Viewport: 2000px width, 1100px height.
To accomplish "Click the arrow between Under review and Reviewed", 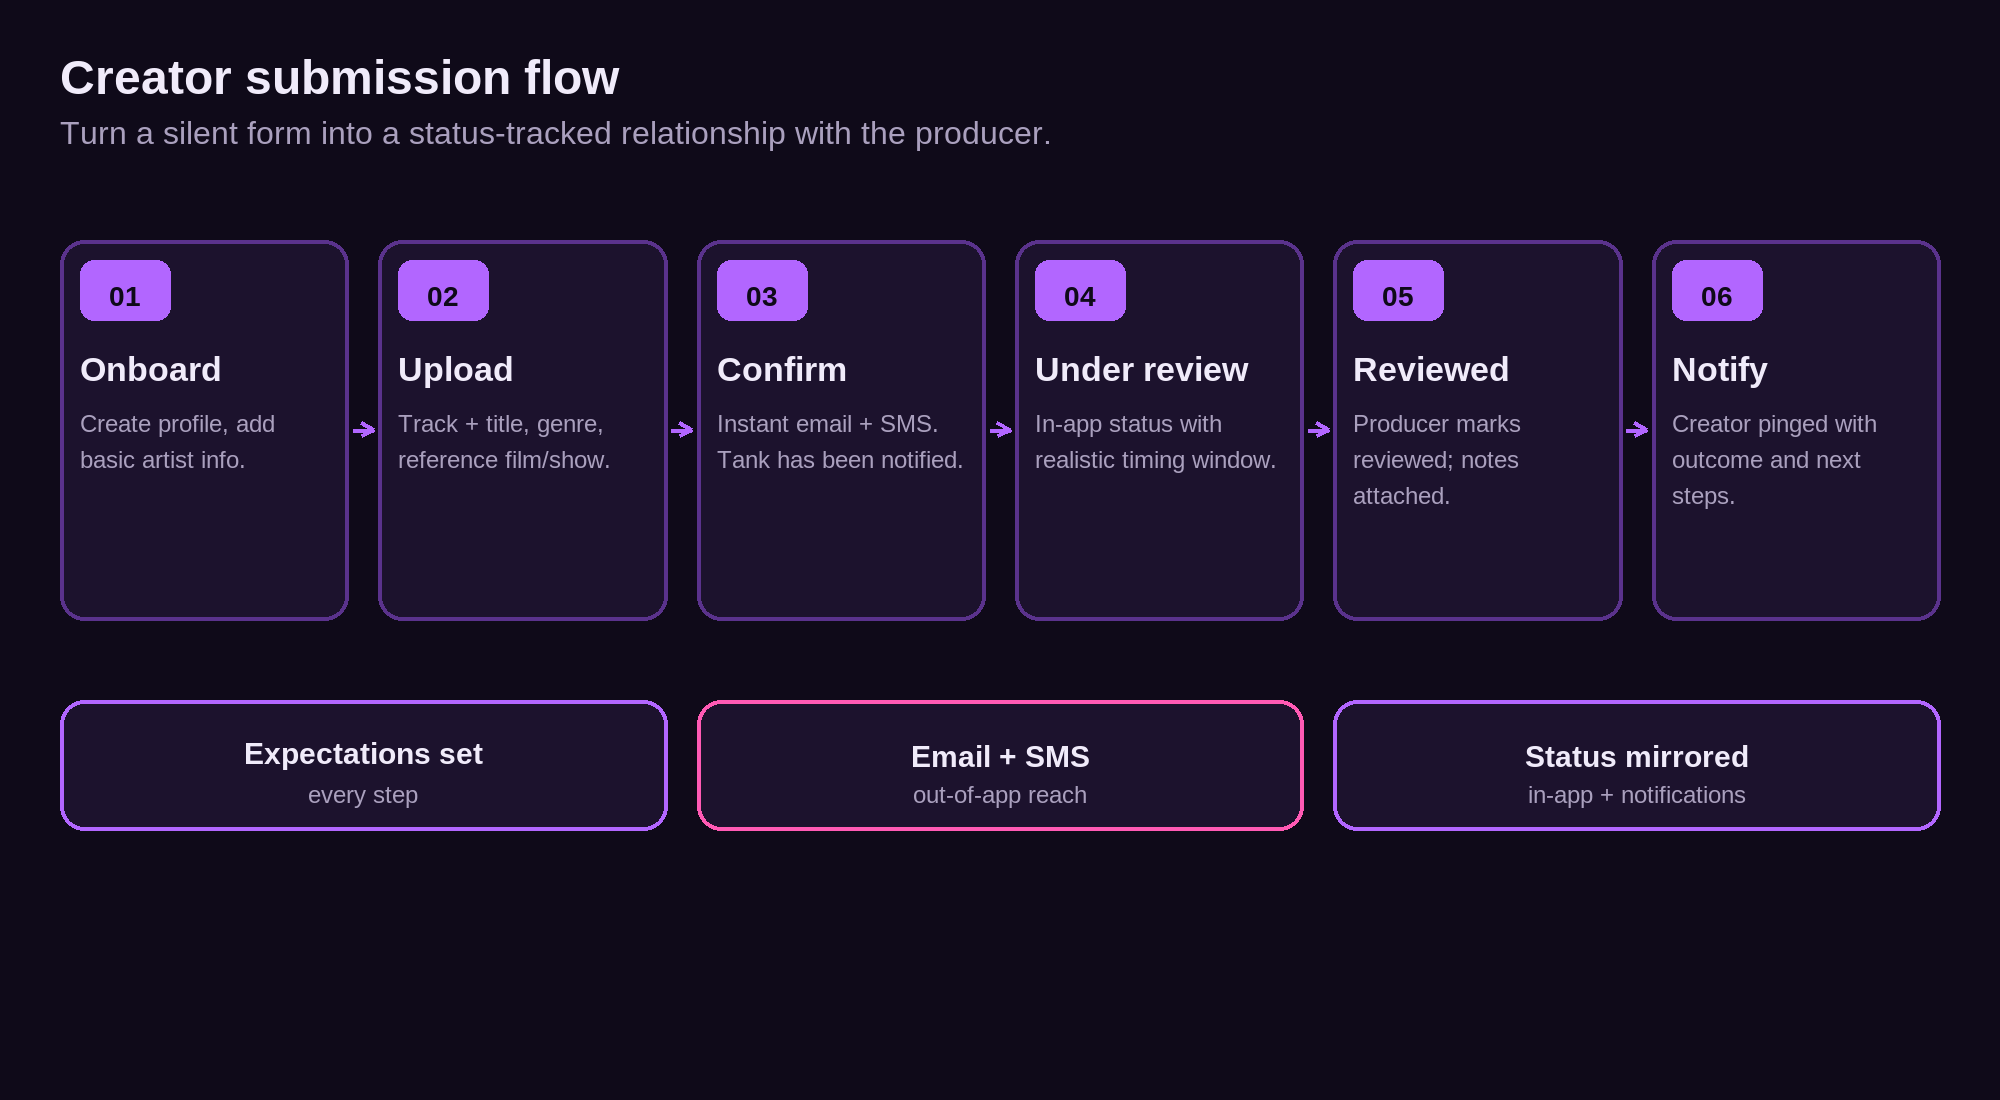I will tap(1319, 430).
